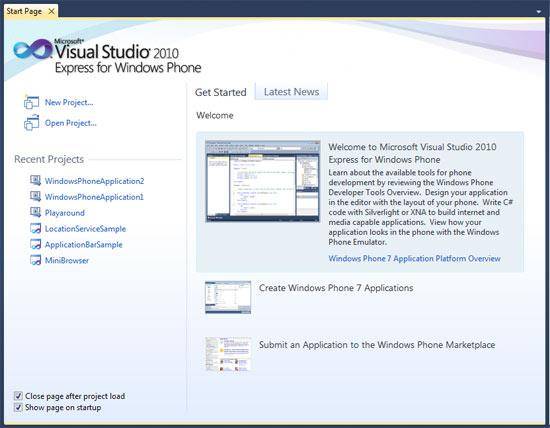Click the Playaround project icon

[35, 212]
